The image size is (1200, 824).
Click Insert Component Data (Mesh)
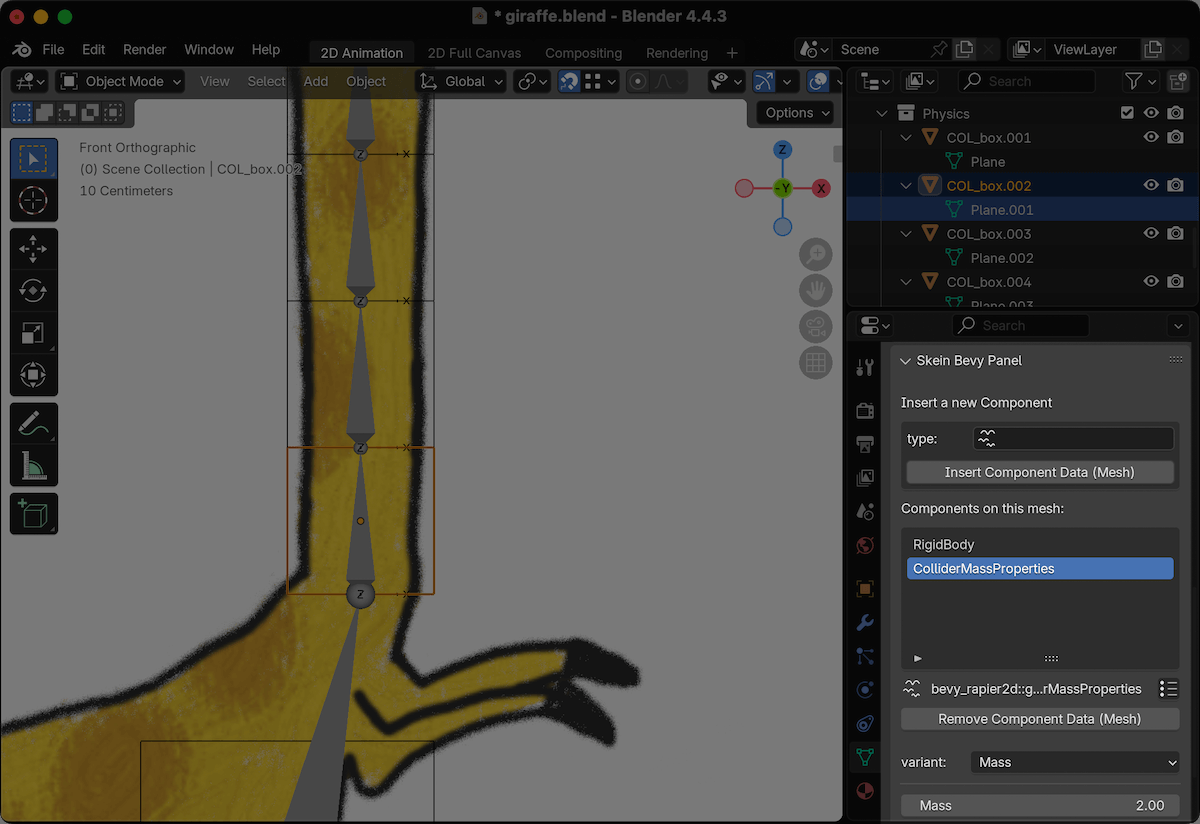tap(1040, 473)
